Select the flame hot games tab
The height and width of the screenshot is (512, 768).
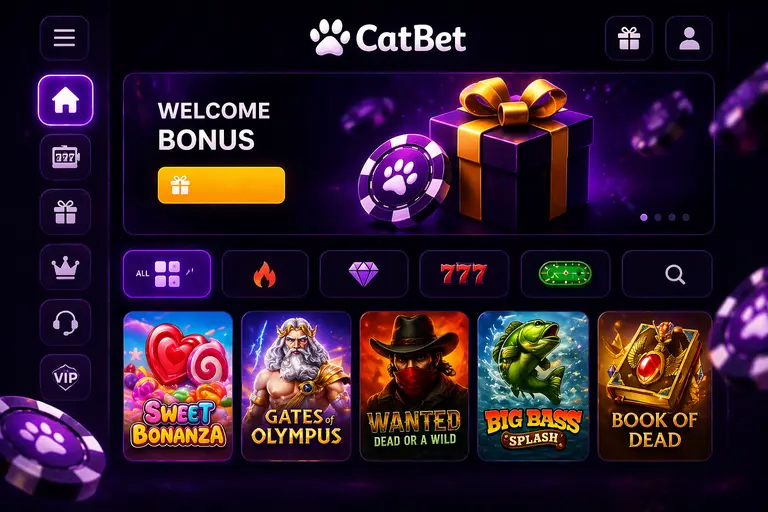[265, 274]
